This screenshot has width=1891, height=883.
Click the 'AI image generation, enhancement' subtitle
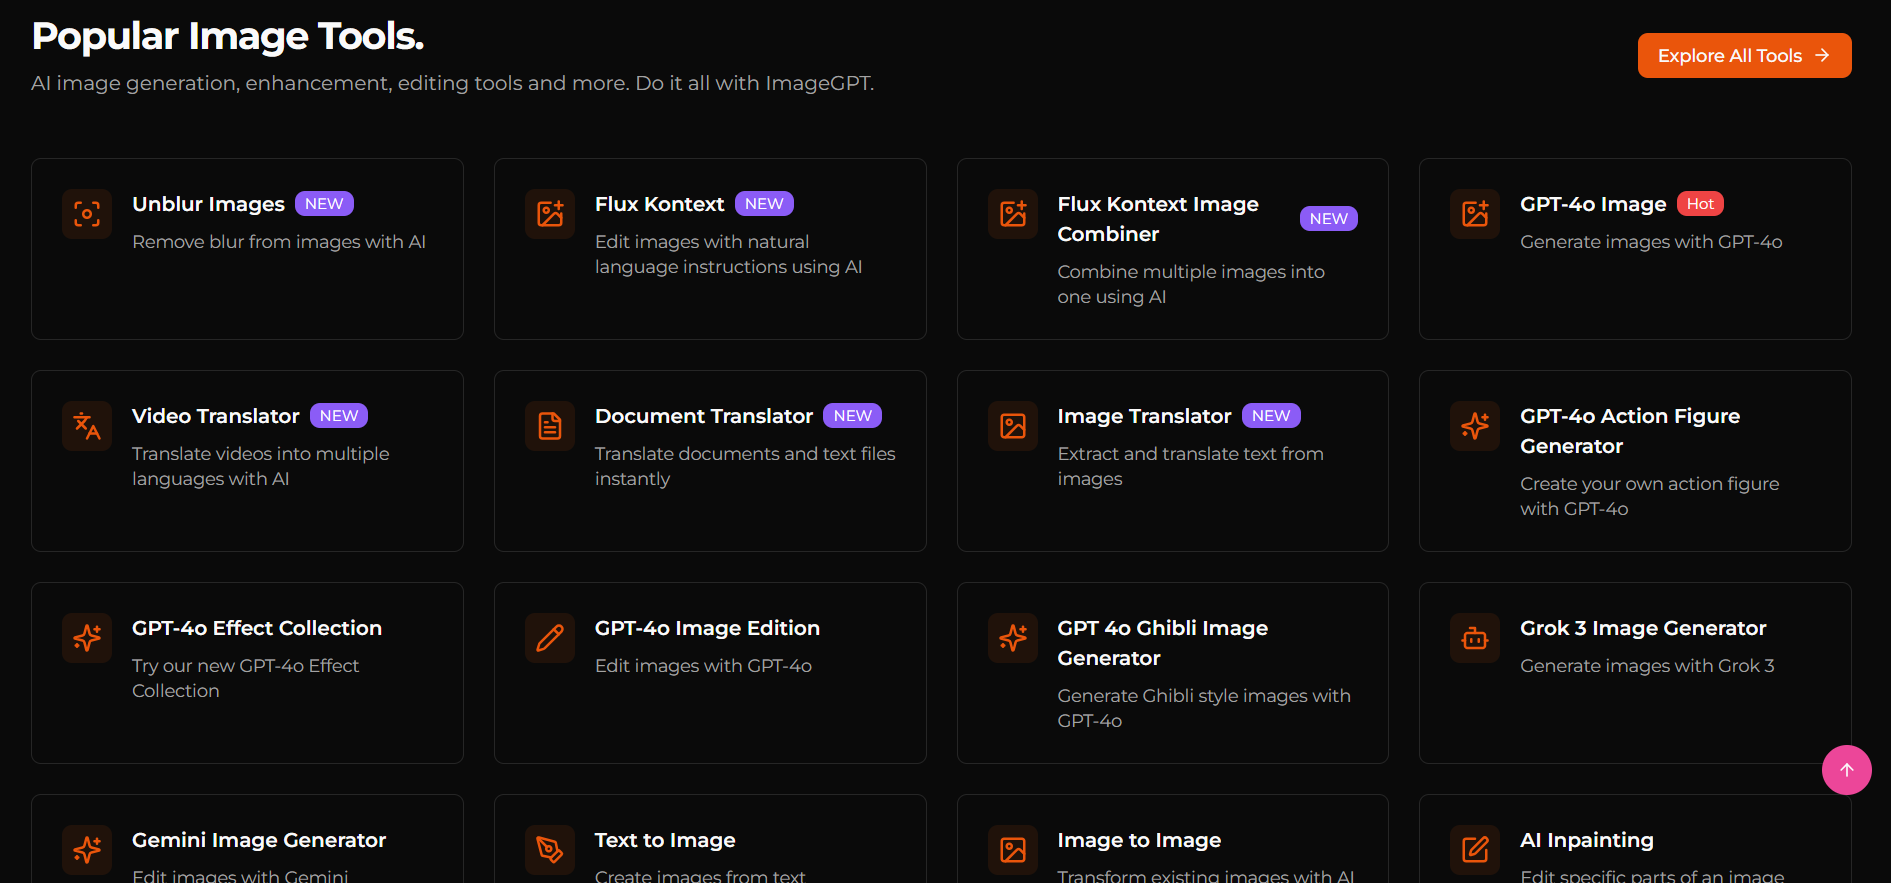coord(453,83)
